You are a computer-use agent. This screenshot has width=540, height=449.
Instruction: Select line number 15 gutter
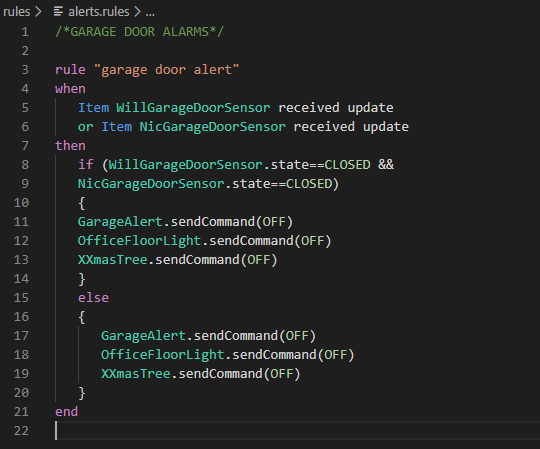point(21,298)
